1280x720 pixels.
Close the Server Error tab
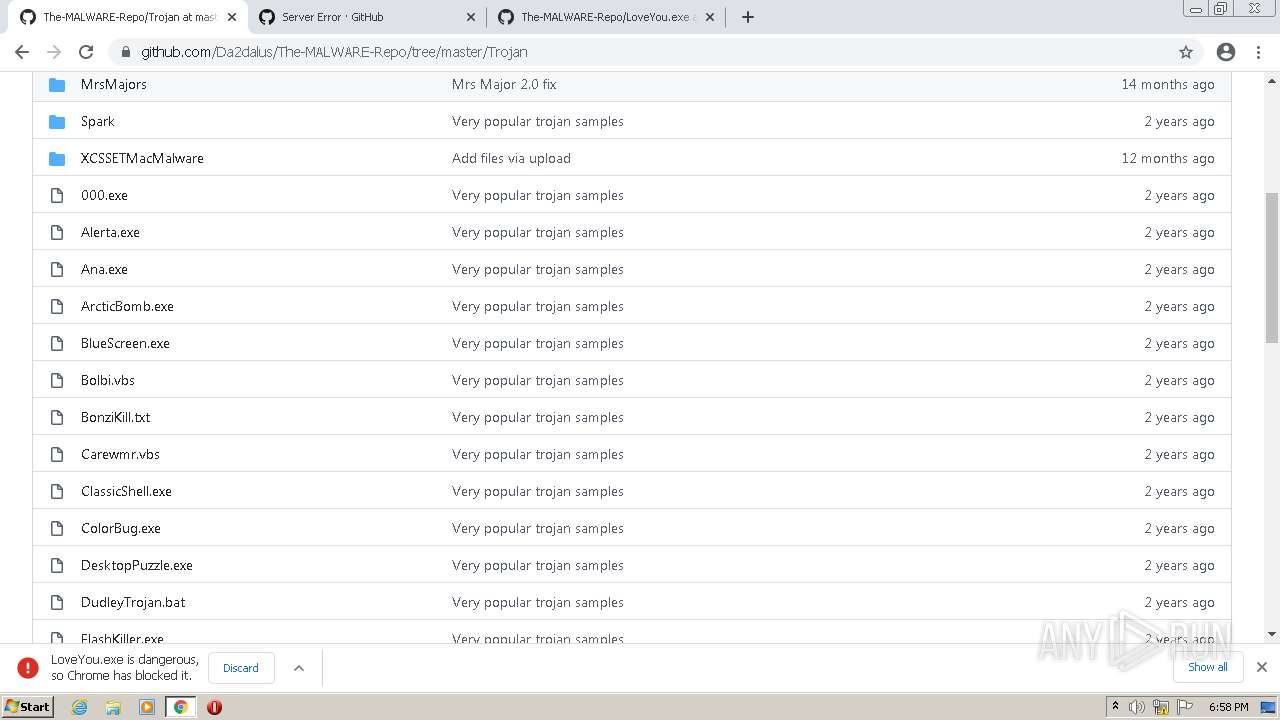[470, 17]
